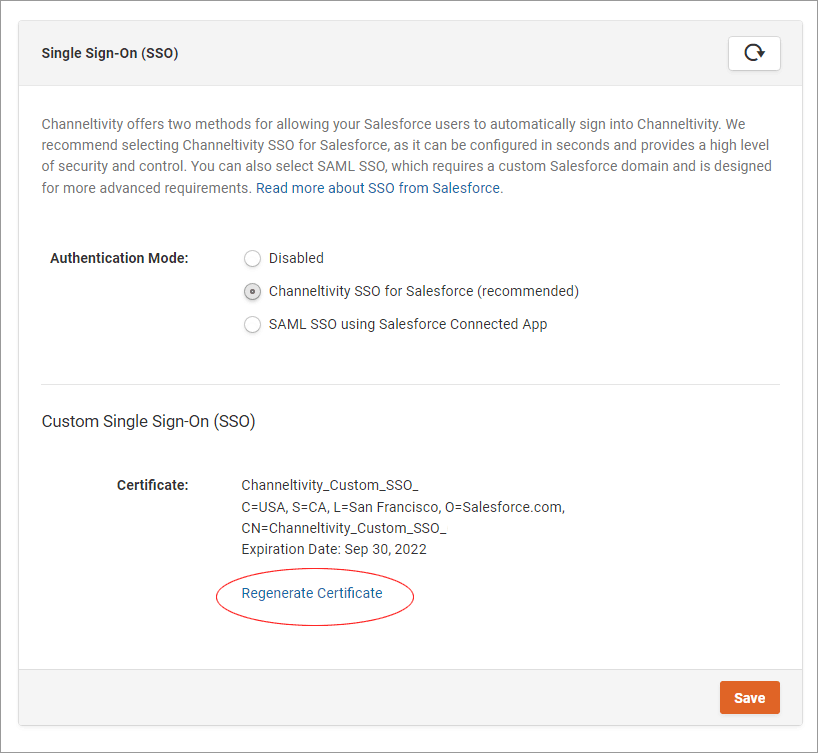Click the Custom Single Sign-On (SSO) heading
The height and width of the screenshot is (753, 818).
click(x=148, y=421)
